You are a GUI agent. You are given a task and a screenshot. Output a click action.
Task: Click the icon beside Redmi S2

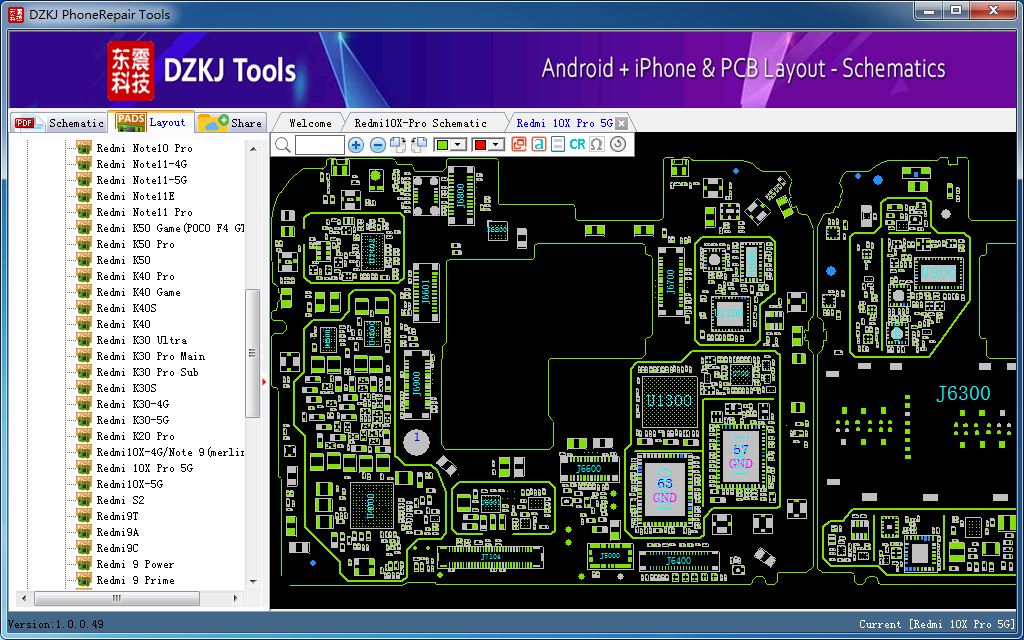(84, 500)
